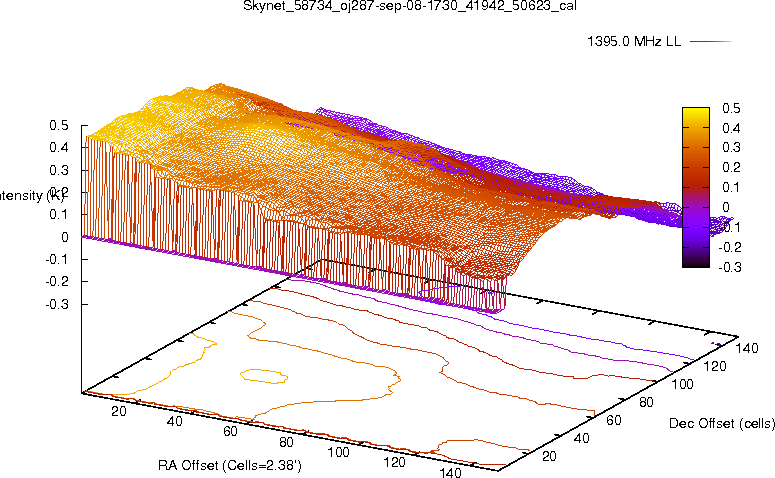Click Dec Offset axis tick label 60
Viewport: 775px width, 478px height.
(x=614, y=420)
